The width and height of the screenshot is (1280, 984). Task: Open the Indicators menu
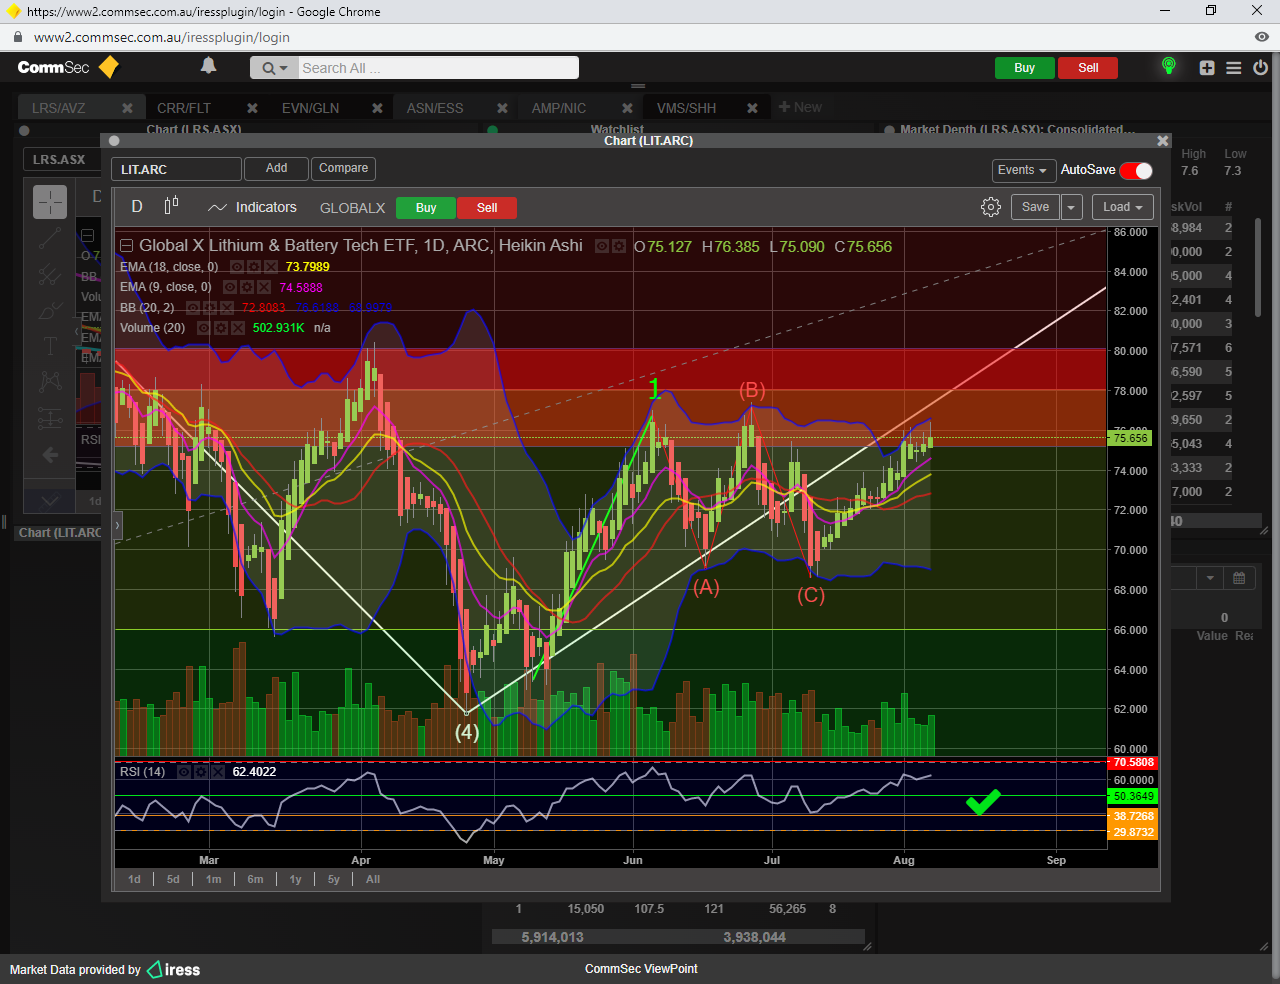252,207
